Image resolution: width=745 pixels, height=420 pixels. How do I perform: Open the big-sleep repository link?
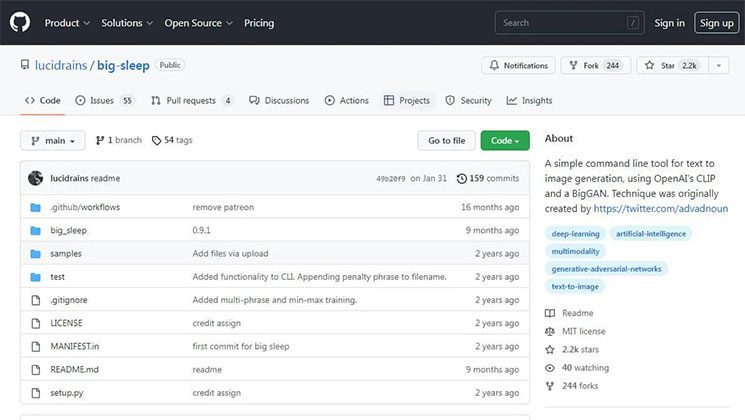click(x=123, y=65)
